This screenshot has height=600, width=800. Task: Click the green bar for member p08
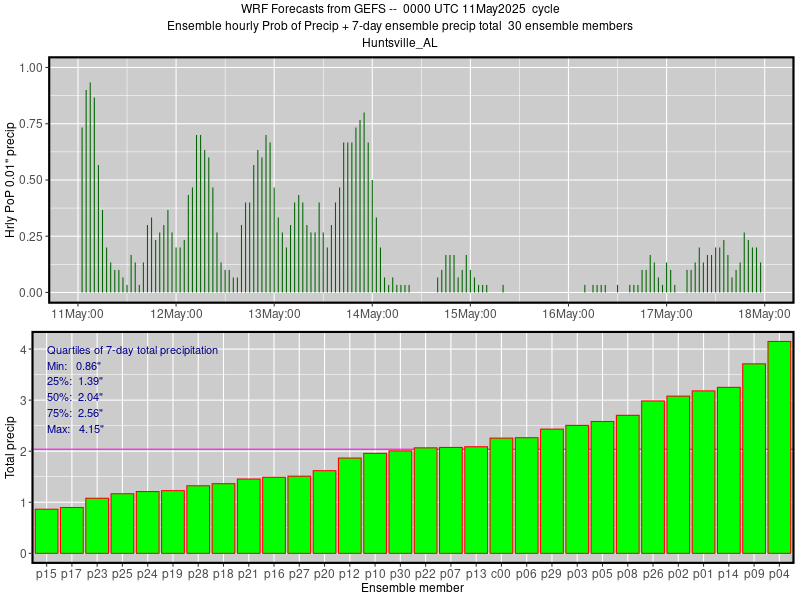(x=628, y=484)
